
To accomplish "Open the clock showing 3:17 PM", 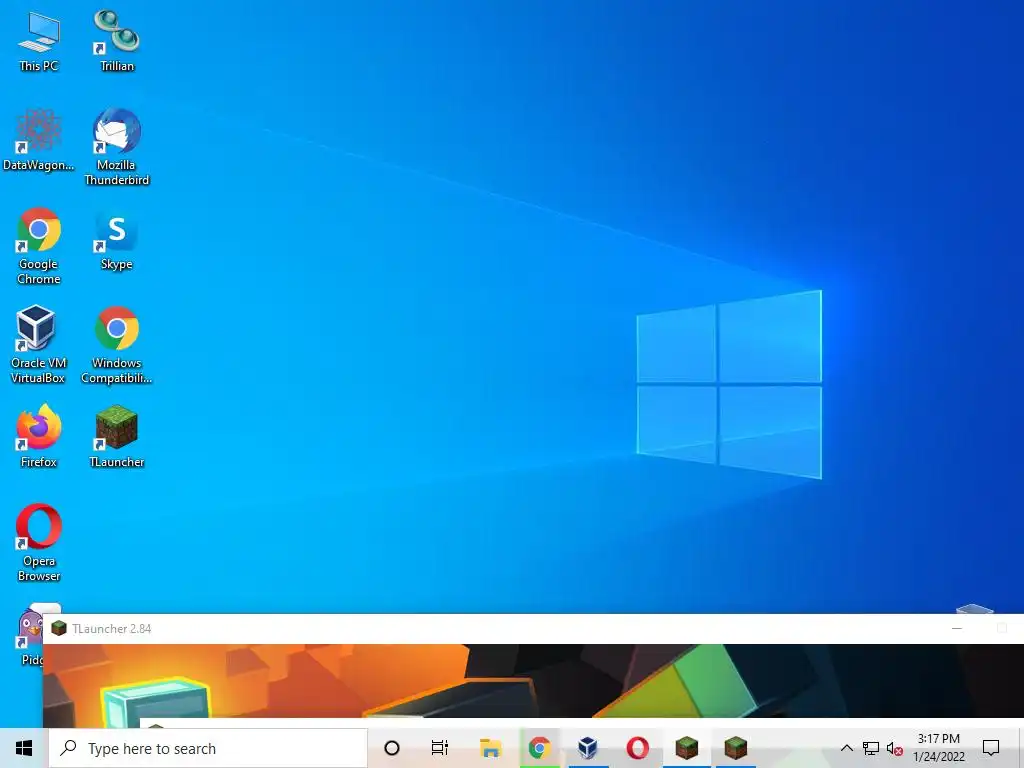I will click(938, 748).
